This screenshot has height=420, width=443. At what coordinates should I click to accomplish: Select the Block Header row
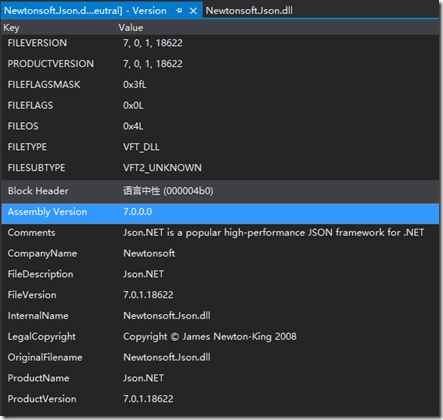click(220, 191)
